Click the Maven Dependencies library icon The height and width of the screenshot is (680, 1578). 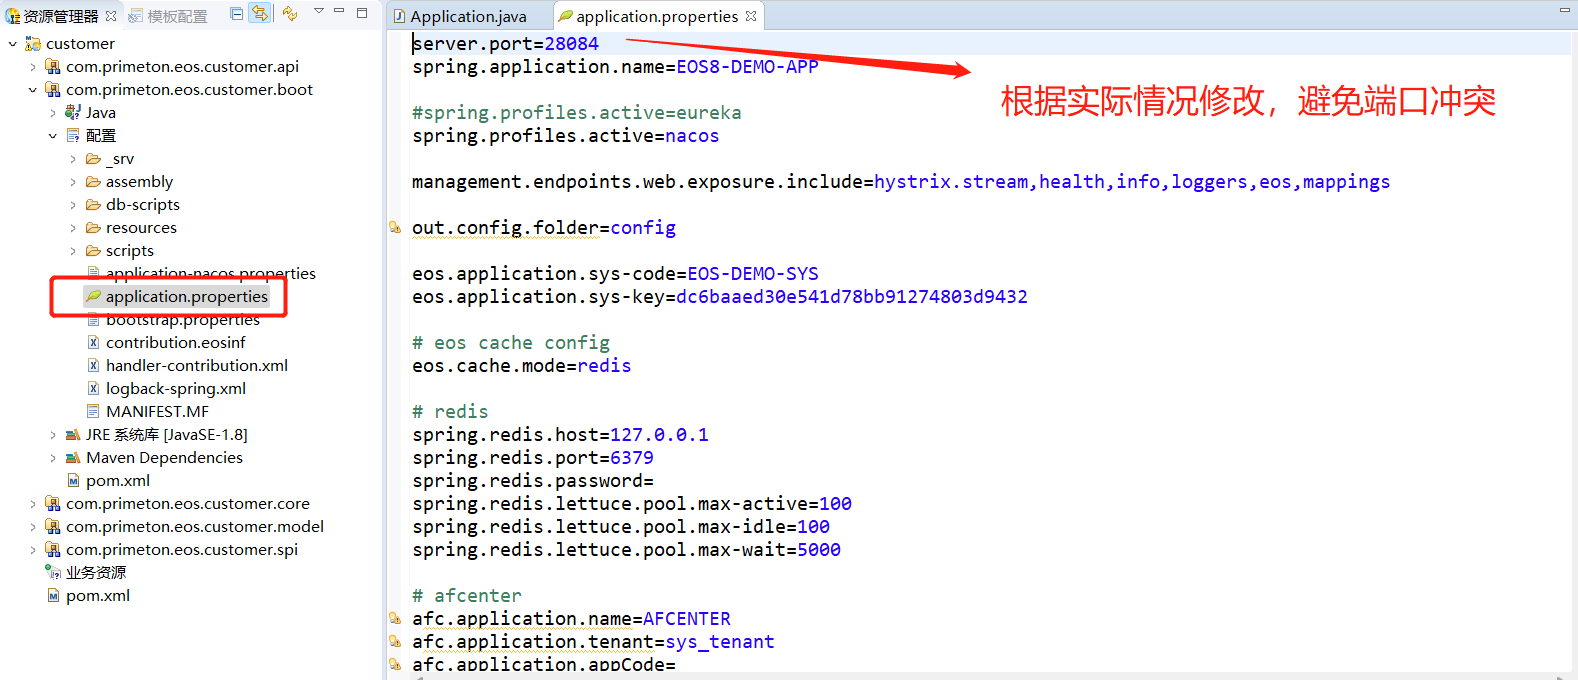click(72, 458)
